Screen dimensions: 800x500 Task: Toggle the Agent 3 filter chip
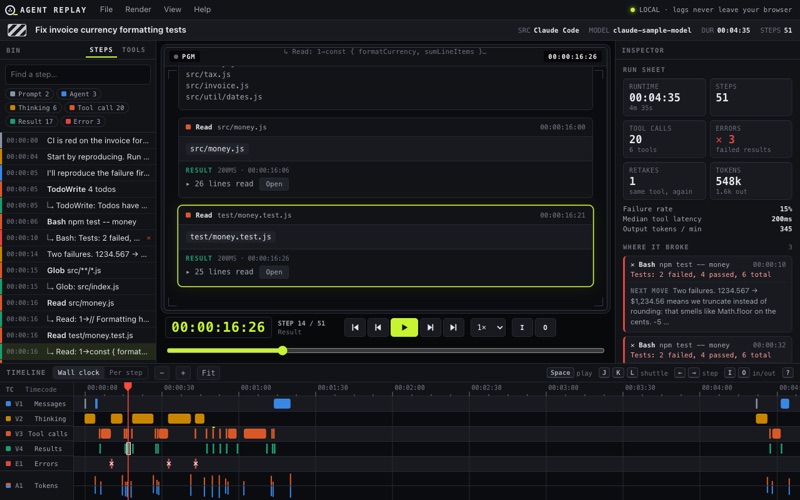coord(79,94)
